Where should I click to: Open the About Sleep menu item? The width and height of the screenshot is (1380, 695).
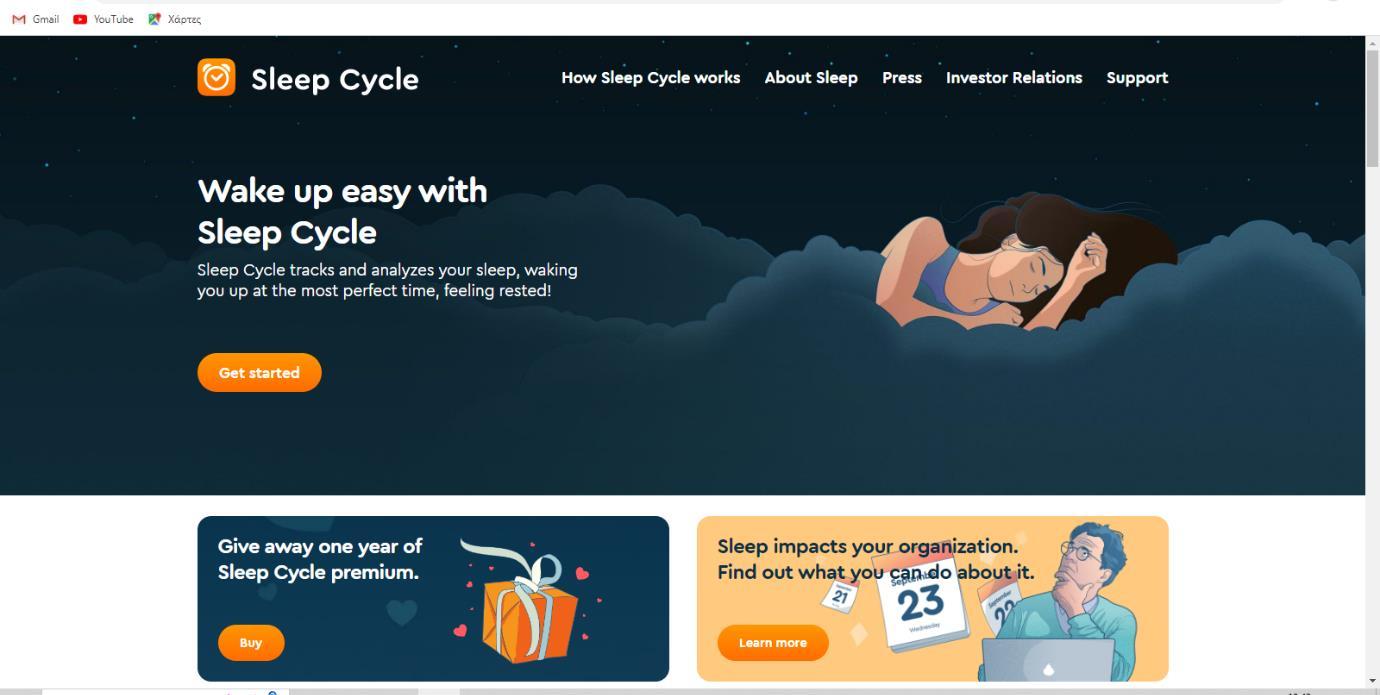tap(811, 77)
